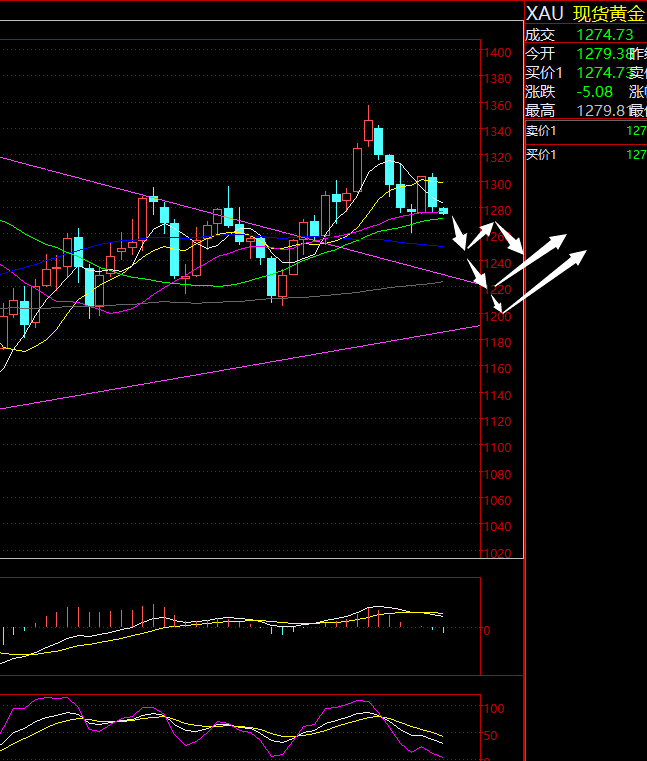The image size is (647, 761).
Task: Click the 1040 price axis label
Action: (x=498, y=527)
